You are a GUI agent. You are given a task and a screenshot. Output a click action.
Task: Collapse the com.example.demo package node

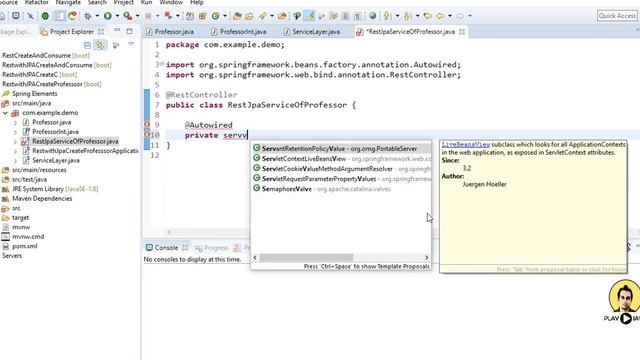5,113
